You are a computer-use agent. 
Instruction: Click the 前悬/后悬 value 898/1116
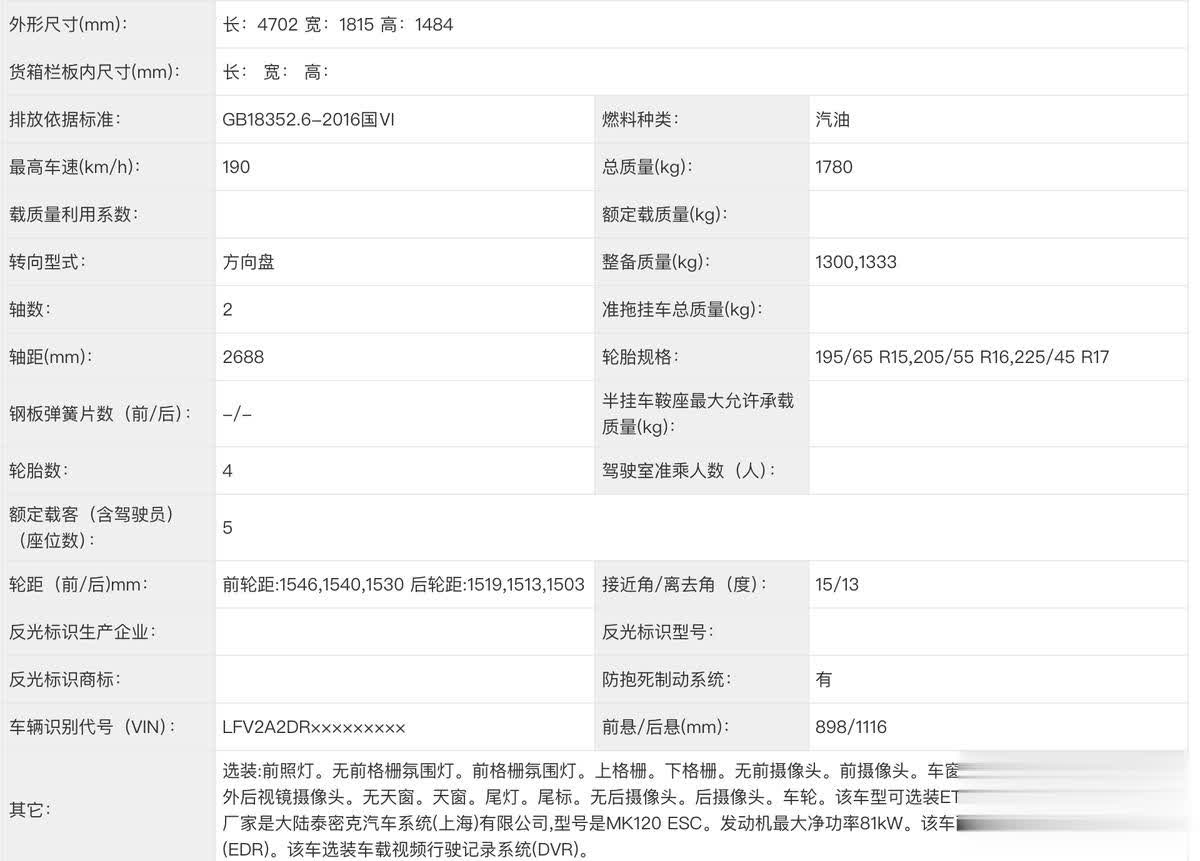click(x=851, y=727)
